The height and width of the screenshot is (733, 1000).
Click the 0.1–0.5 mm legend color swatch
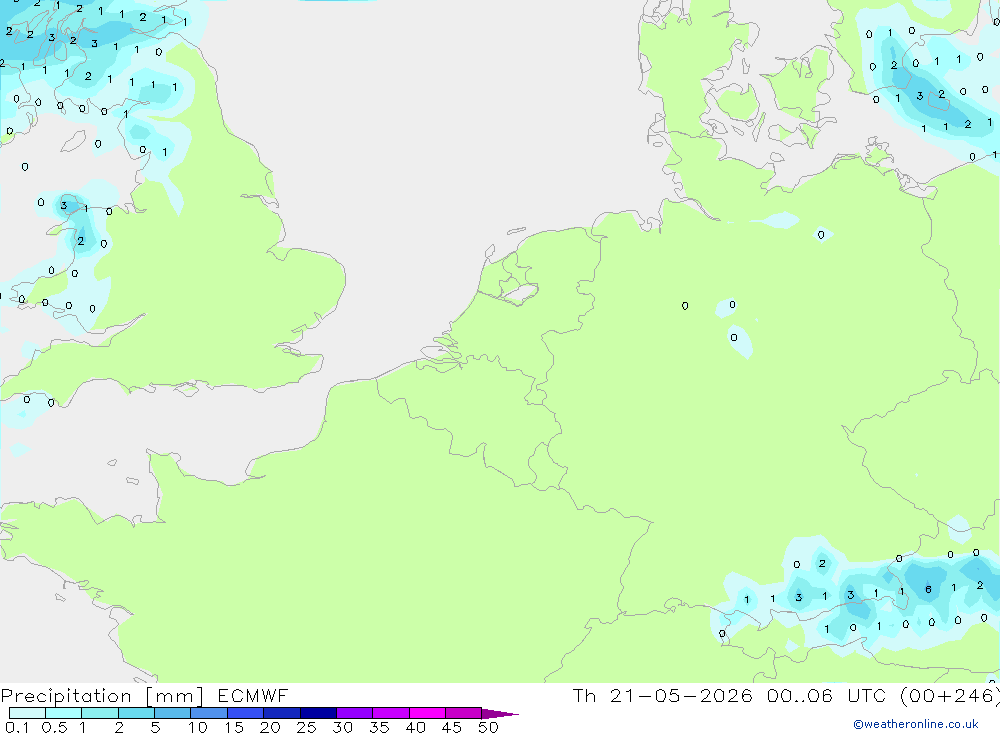click(x=27, y=713)
